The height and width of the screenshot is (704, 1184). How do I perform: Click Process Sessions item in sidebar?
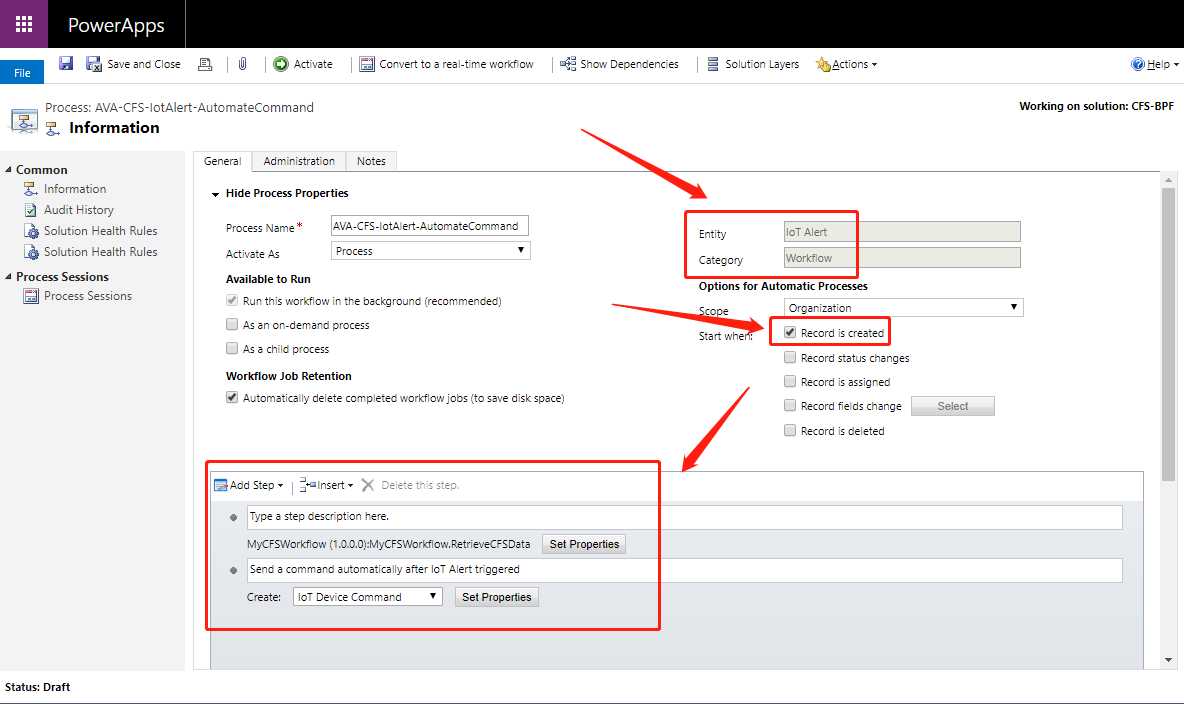tap(88, 296)
